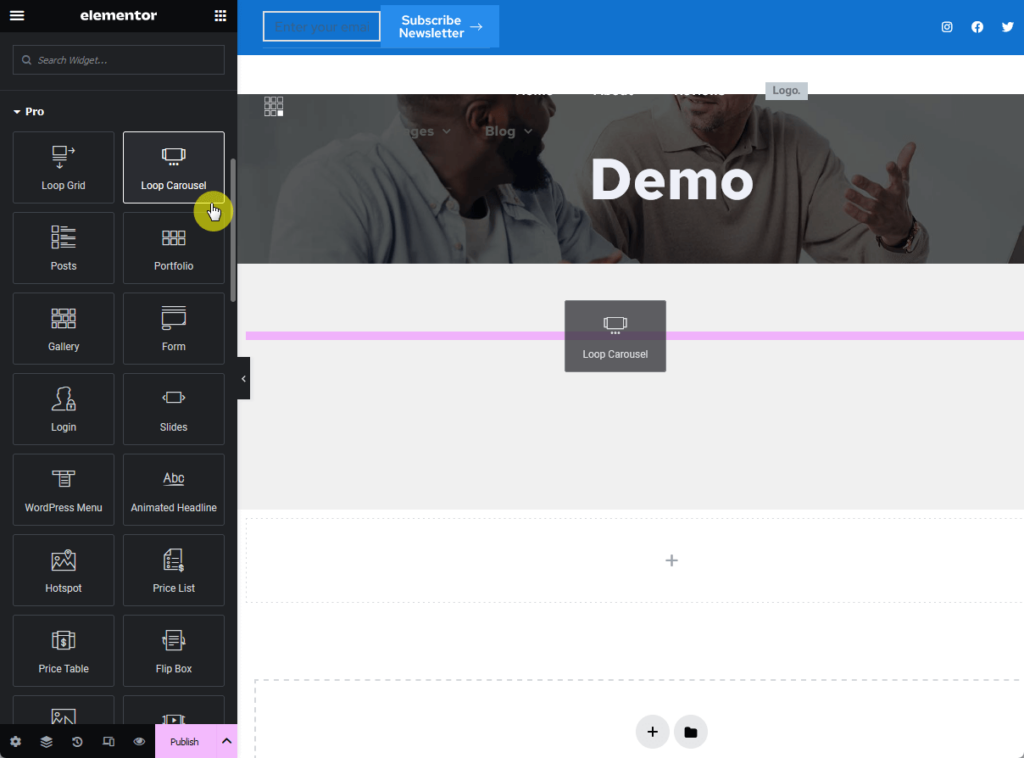1024x758 pixels.
Task: Click the Demo page heading
Action: pos(671,180)
